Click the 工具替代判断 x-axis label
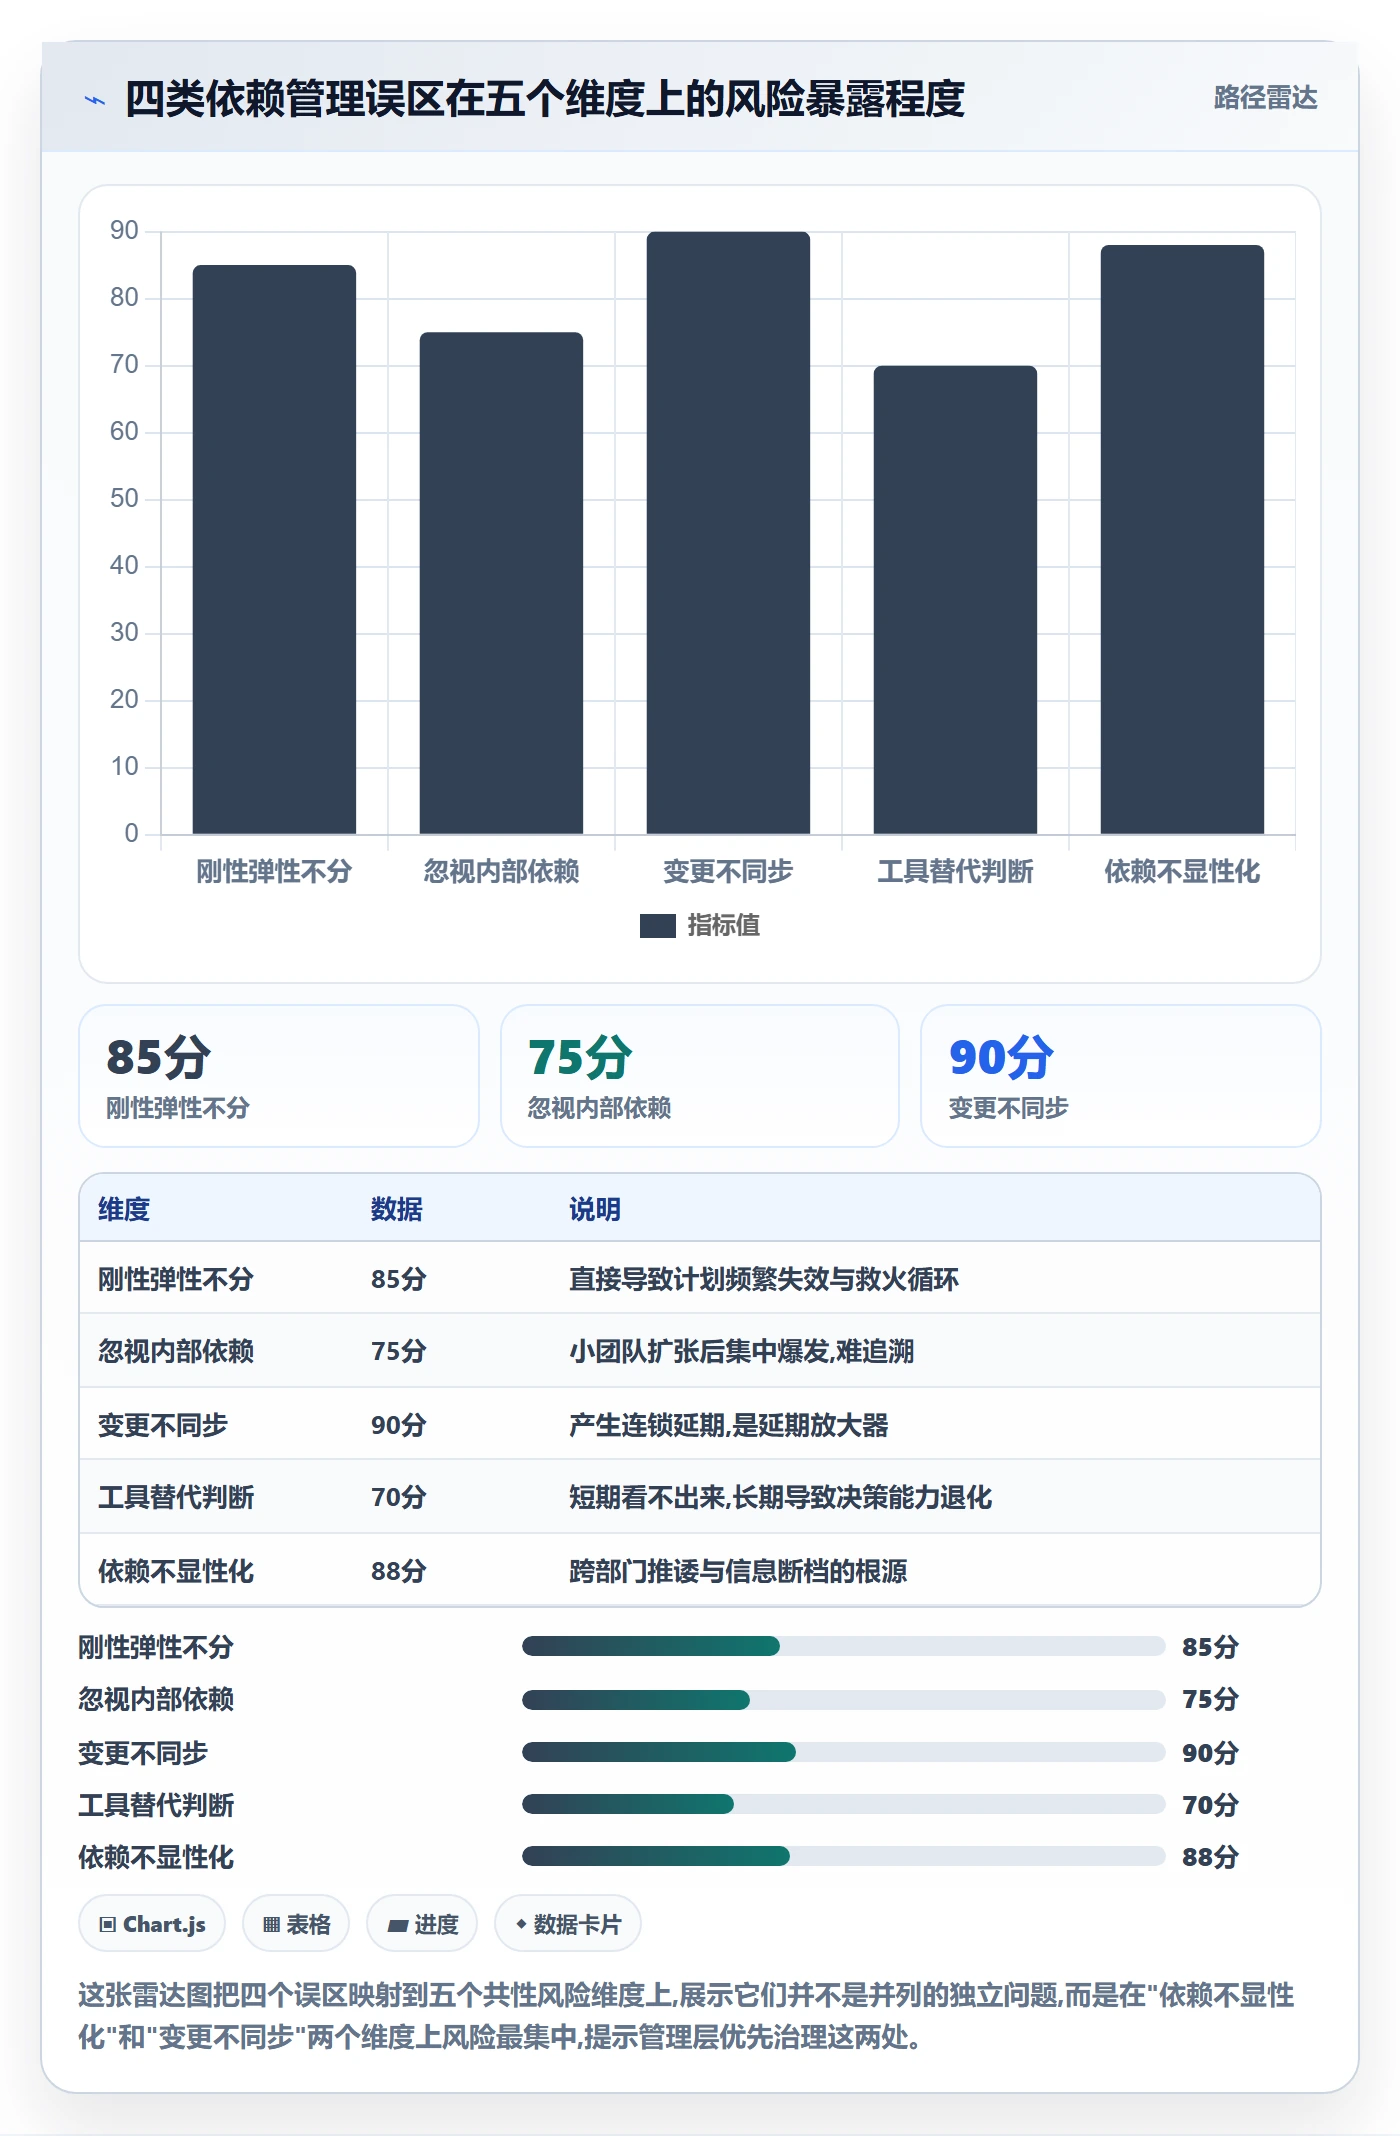This screenshot has height=2136, width=1400. pyautogui.click(x=955, y=871)
